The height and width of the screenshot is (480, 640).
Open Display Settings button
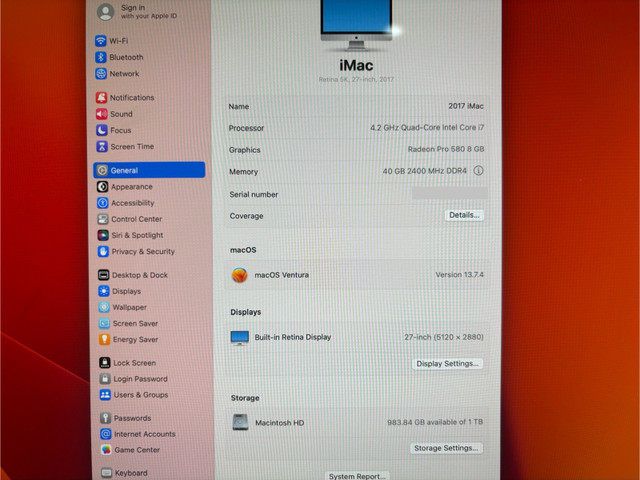pyautogui.click(x=447, y=364)
